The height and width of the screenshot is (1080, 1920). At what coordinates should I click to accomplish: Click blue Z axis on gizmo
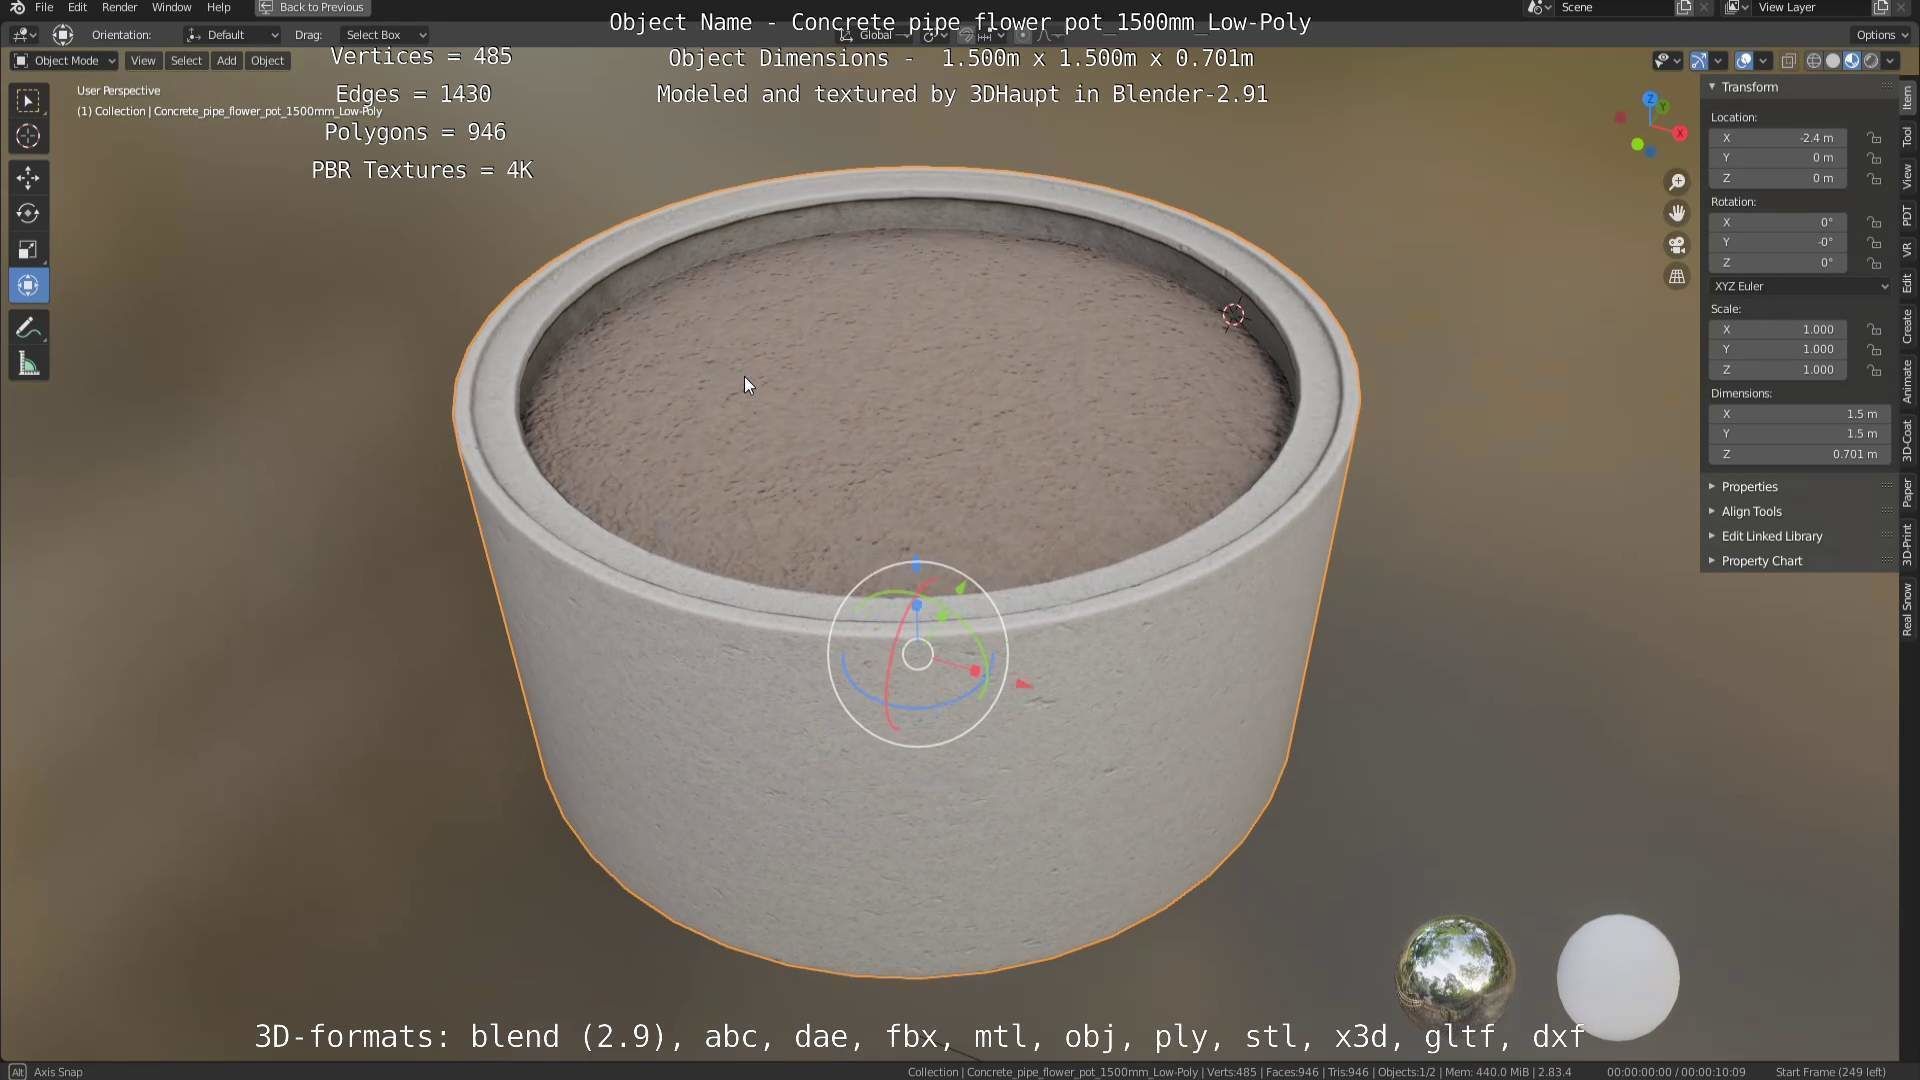(1650, 99)
